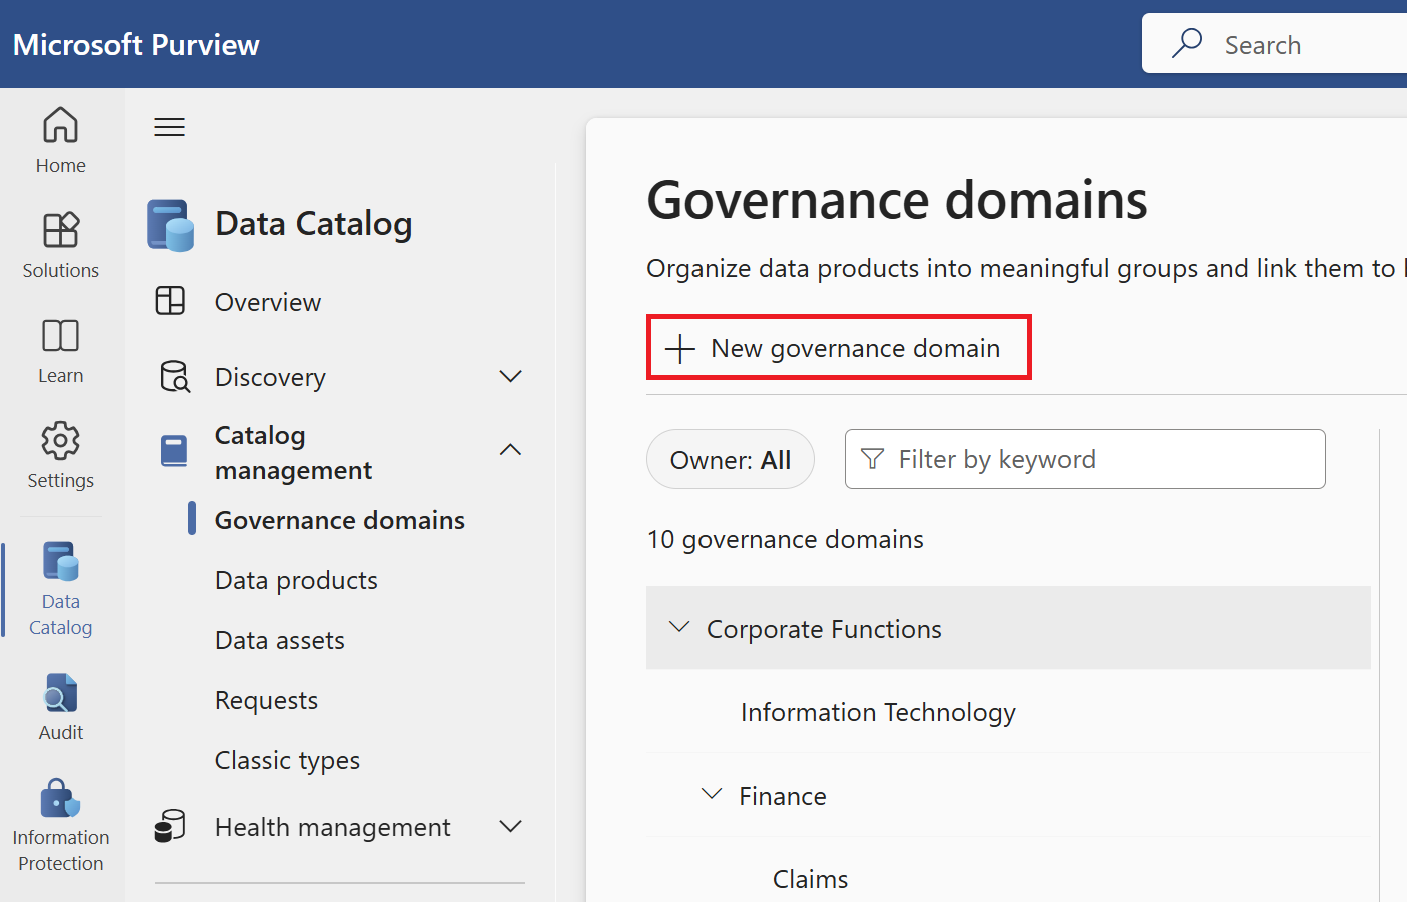Collapse the Corporate Functions domain chevron

pos(679,627)
